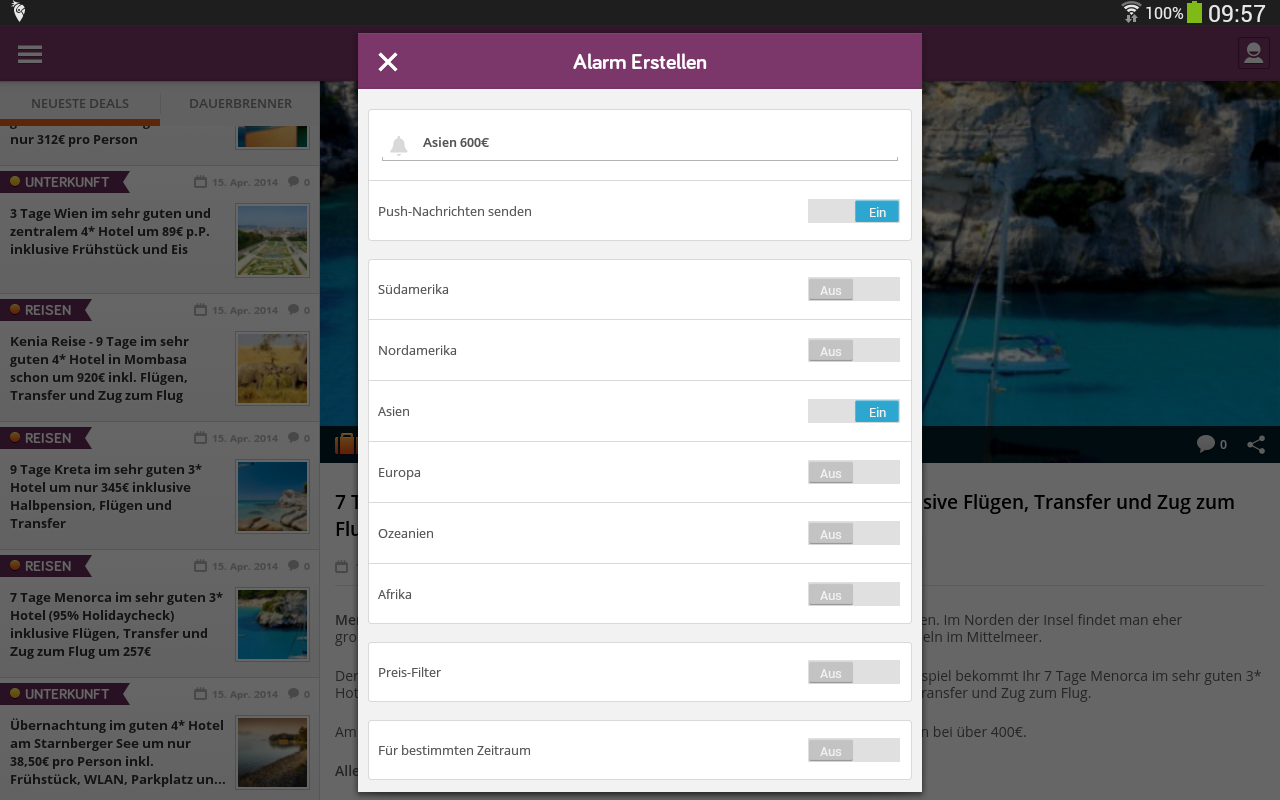Enable the Europa region toggle
This screenshot has width=1280, height=800.
(x=854, y=473)
